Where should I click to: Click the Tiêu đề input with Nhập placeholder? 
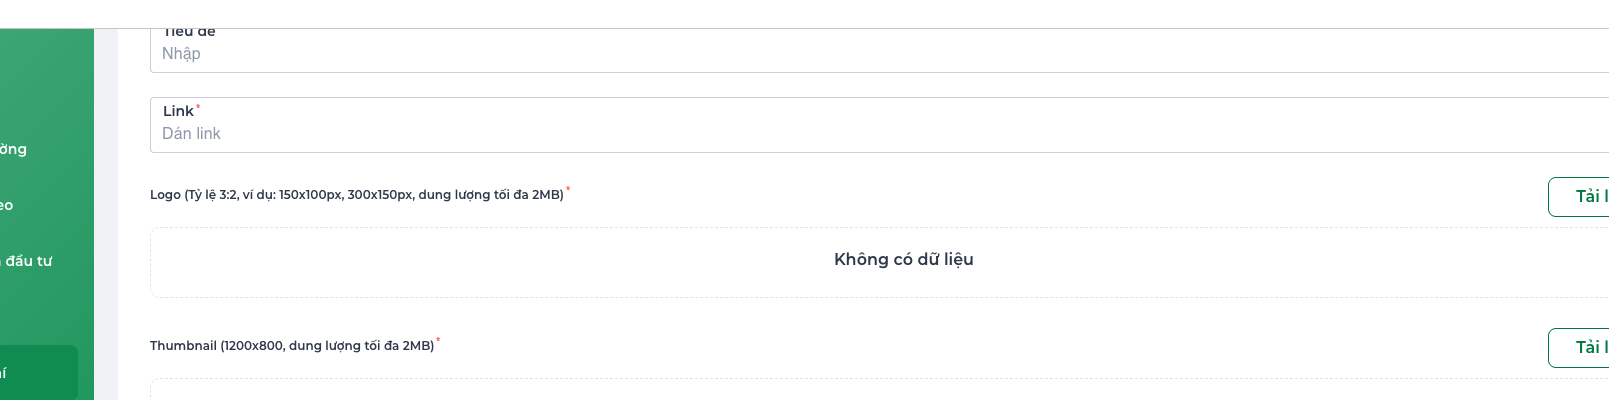click(880, 54)
